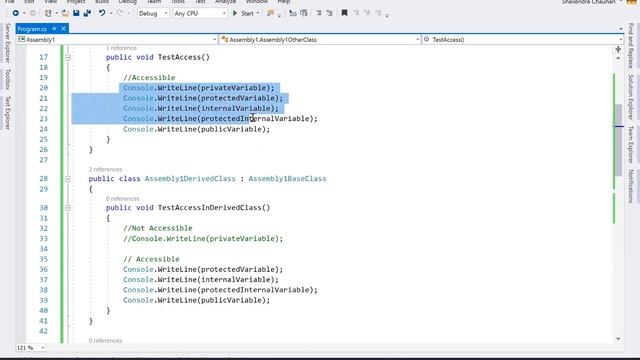Undo the last edit via Undo icon
This screenshot has height=360, width=640.
102,13
